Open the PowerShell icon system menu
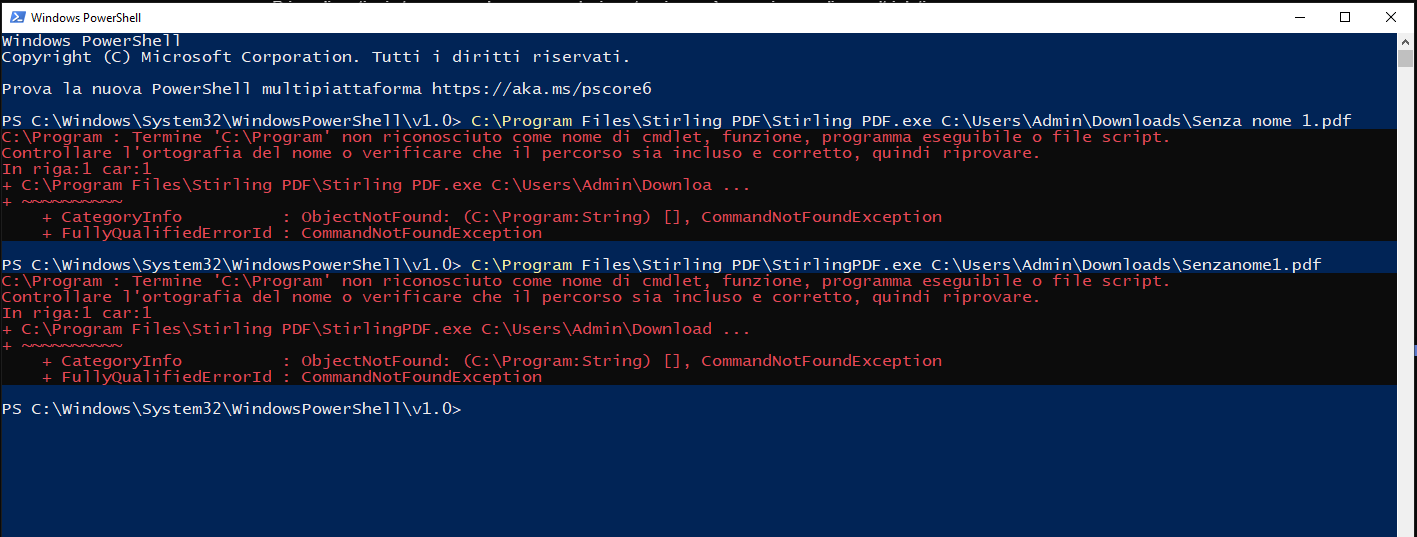Screen dimensions: 1417x537 pyautogui.click(x=17, y=17)
